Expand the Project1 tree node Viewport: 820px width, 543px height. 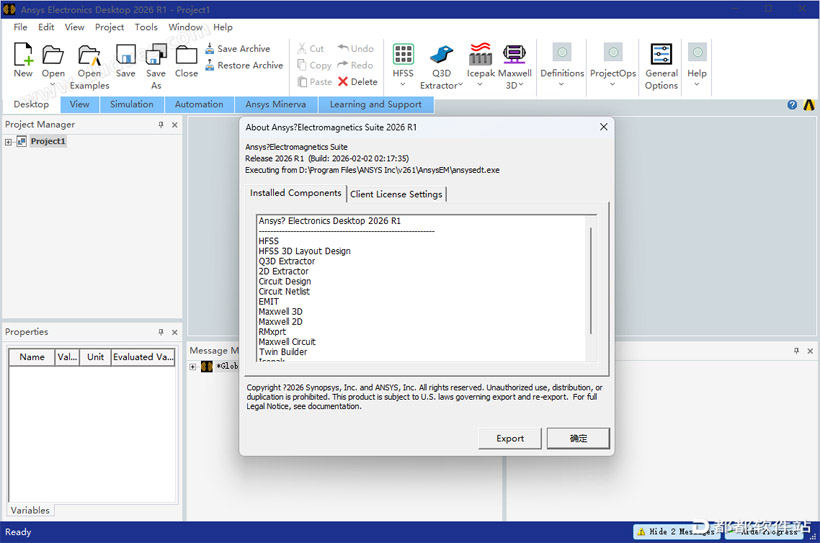[x=8, y=142]
